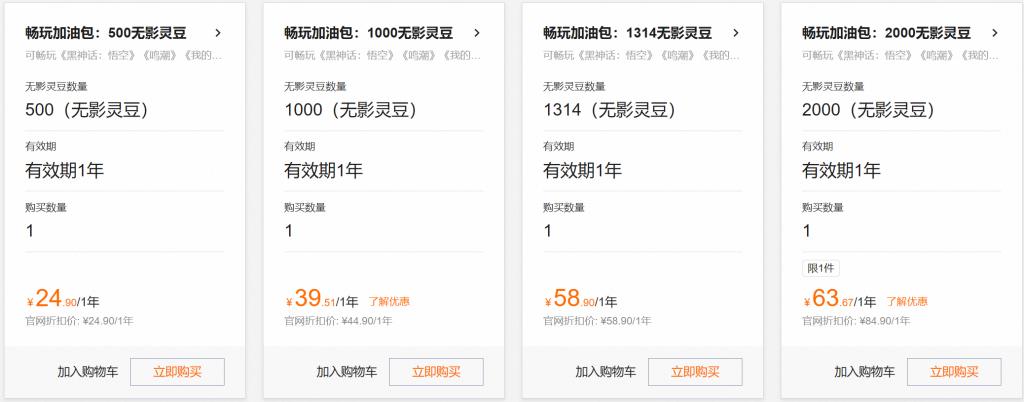Click the ¥39.51/1年 orange price
The width and height of the screenshot is (1024, 402).
click(322, 300)
